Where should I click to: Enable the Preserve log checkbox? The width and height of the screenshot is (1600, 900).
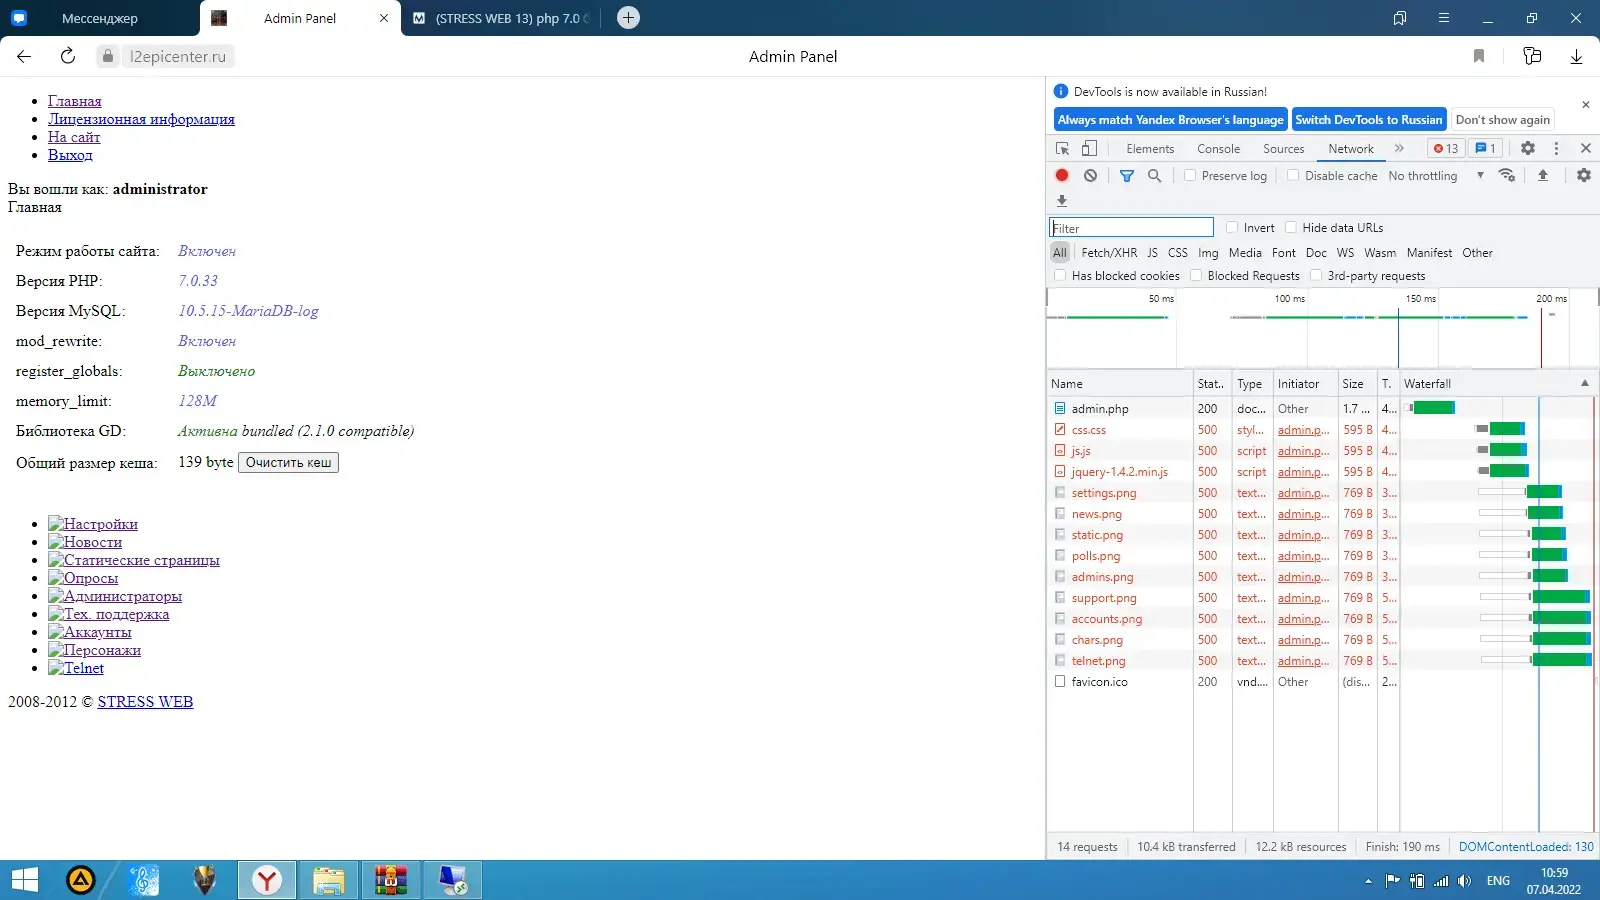(x=1190, y=175)
